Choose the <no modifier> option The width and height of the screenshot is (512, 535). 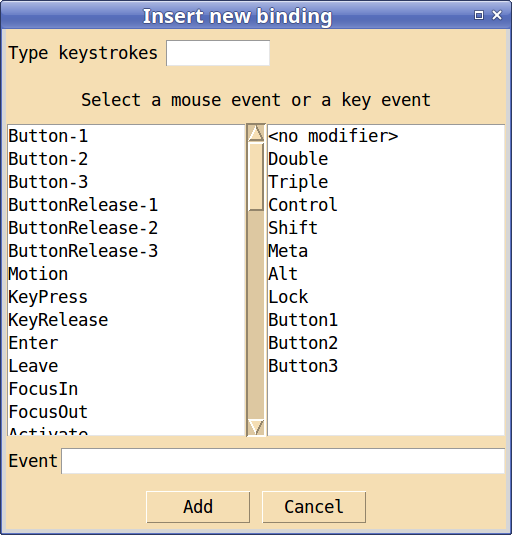386,136
